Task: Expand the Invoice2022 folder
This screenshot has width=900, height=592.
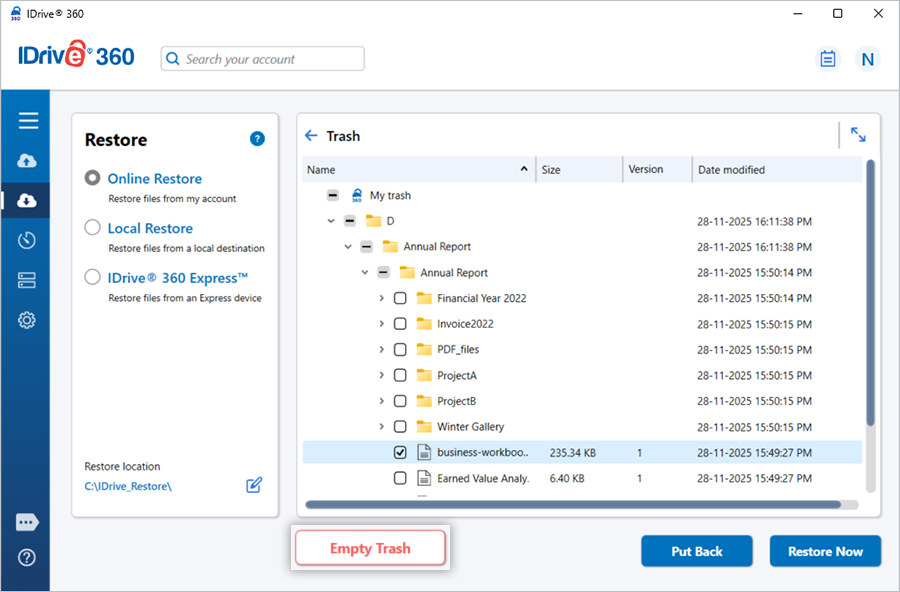Action: (381, 324)
